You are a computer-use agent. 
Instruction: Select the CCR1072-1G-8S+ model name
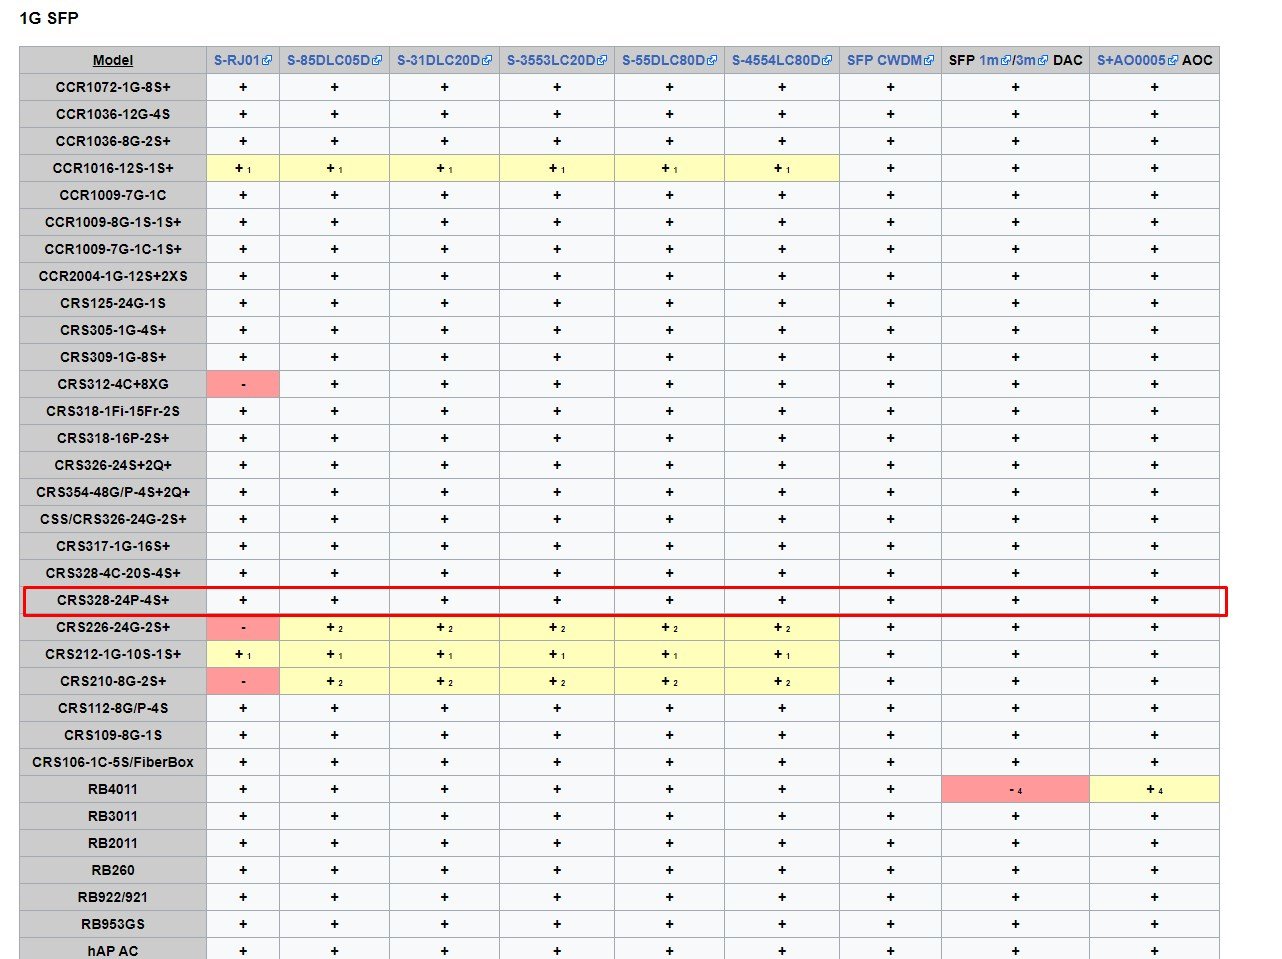coord(113,87)
